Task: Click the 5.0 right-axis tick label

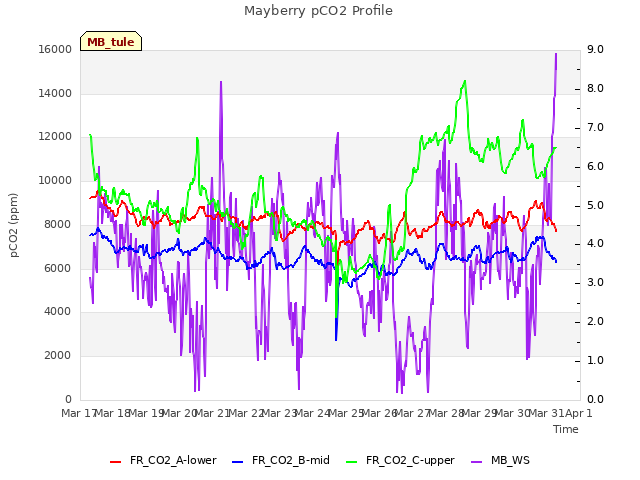Action: (x=595, y=205)
